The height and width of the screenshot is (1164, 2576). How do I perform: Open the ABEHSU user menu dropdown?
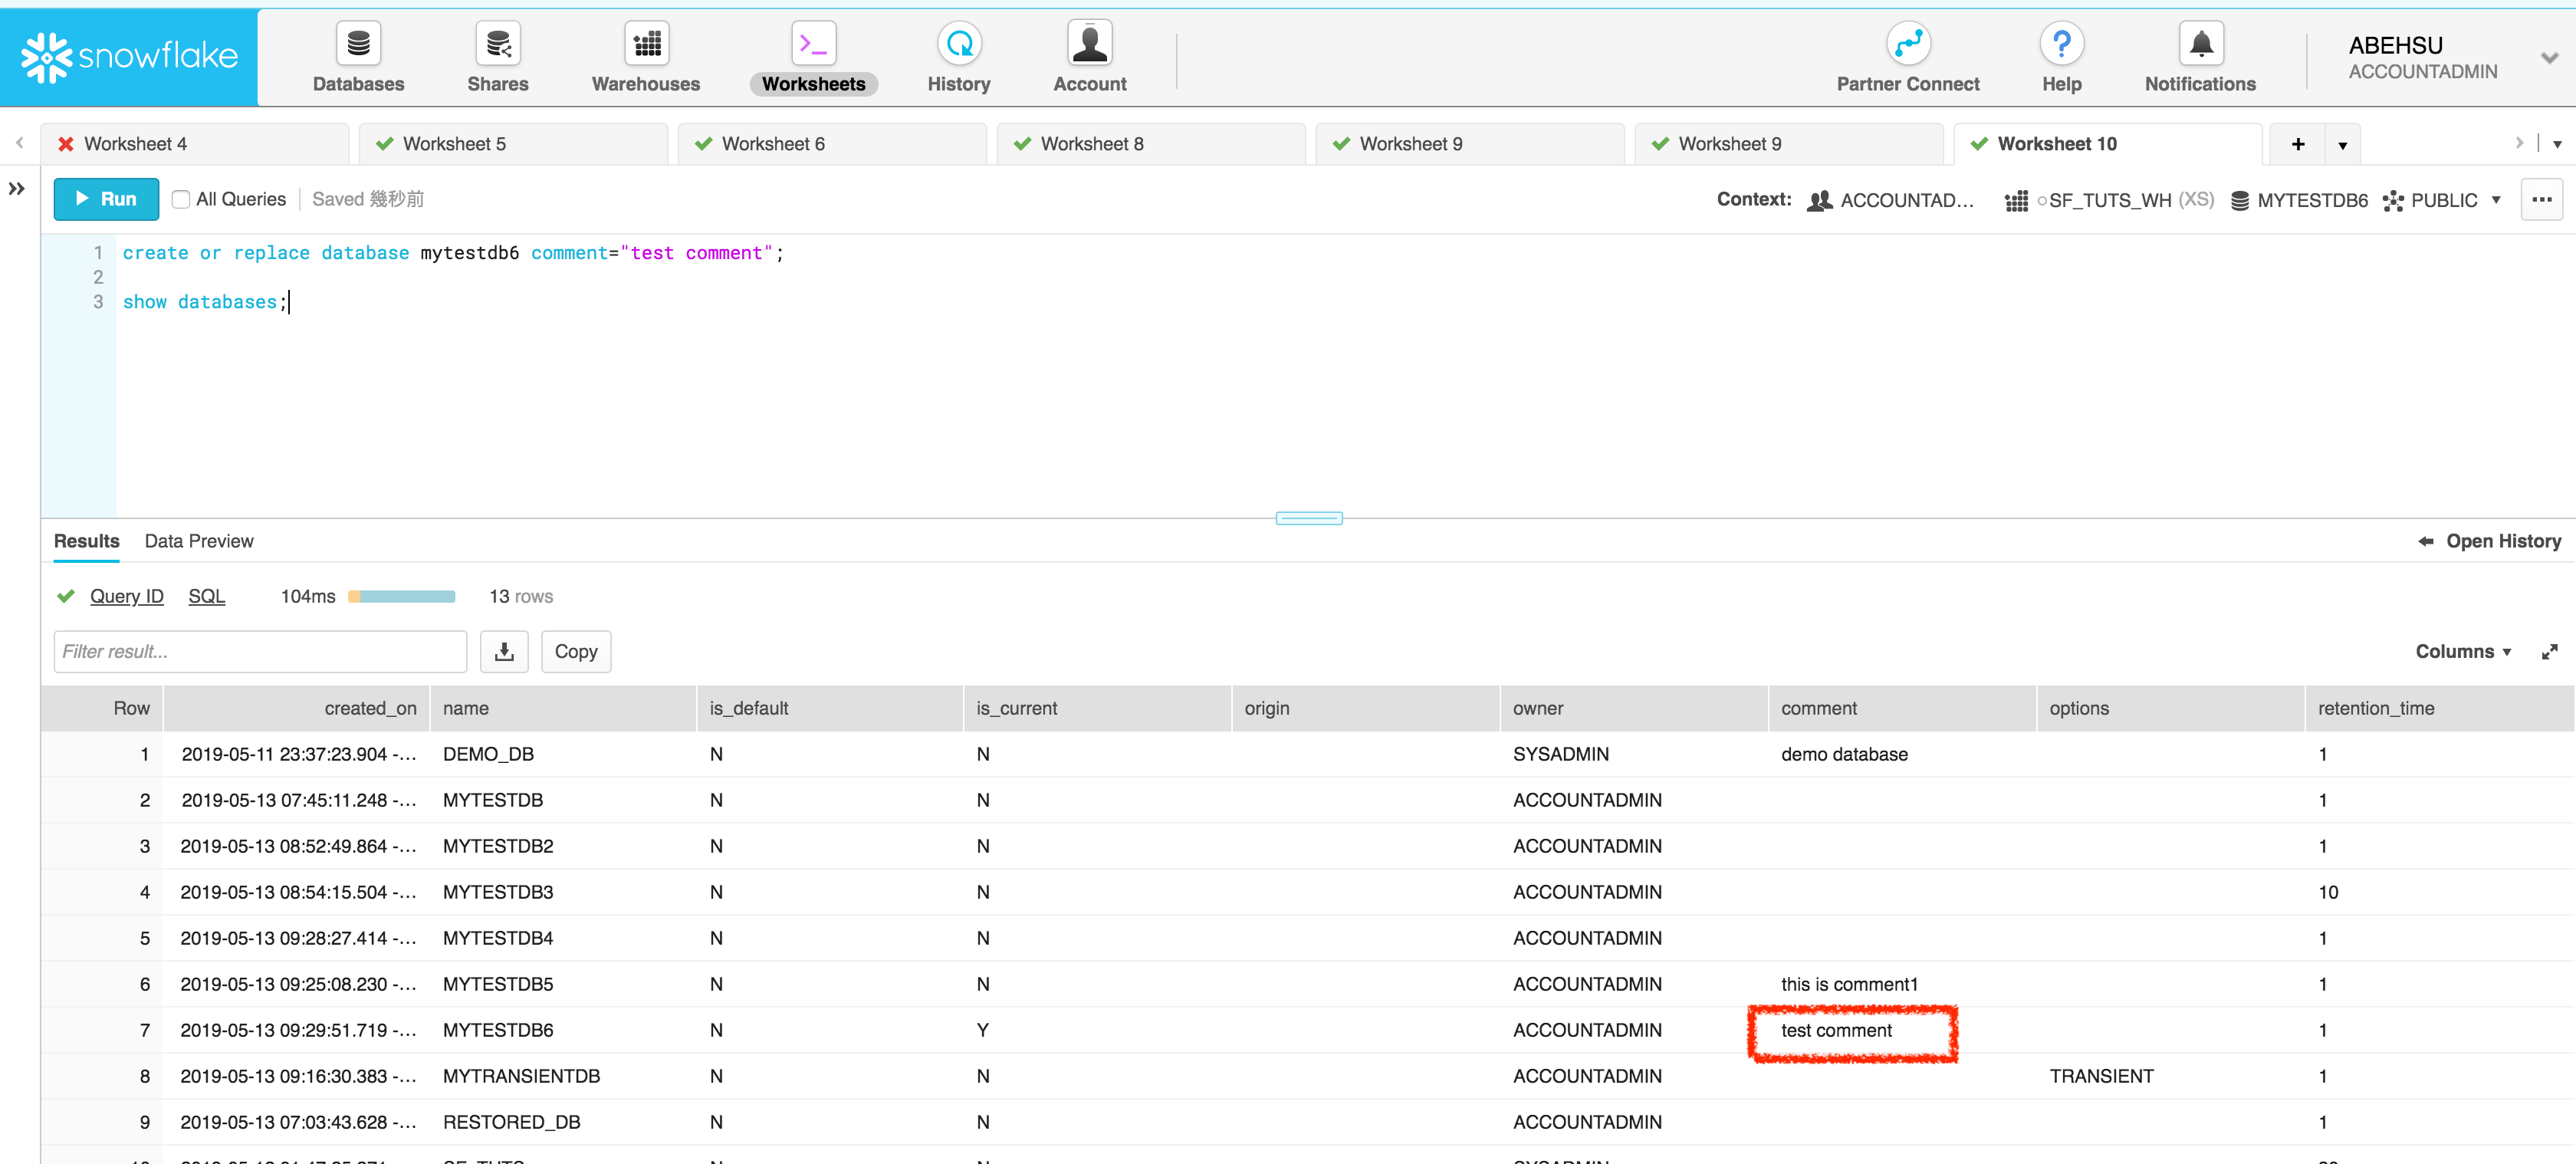tap(2549, 58)
